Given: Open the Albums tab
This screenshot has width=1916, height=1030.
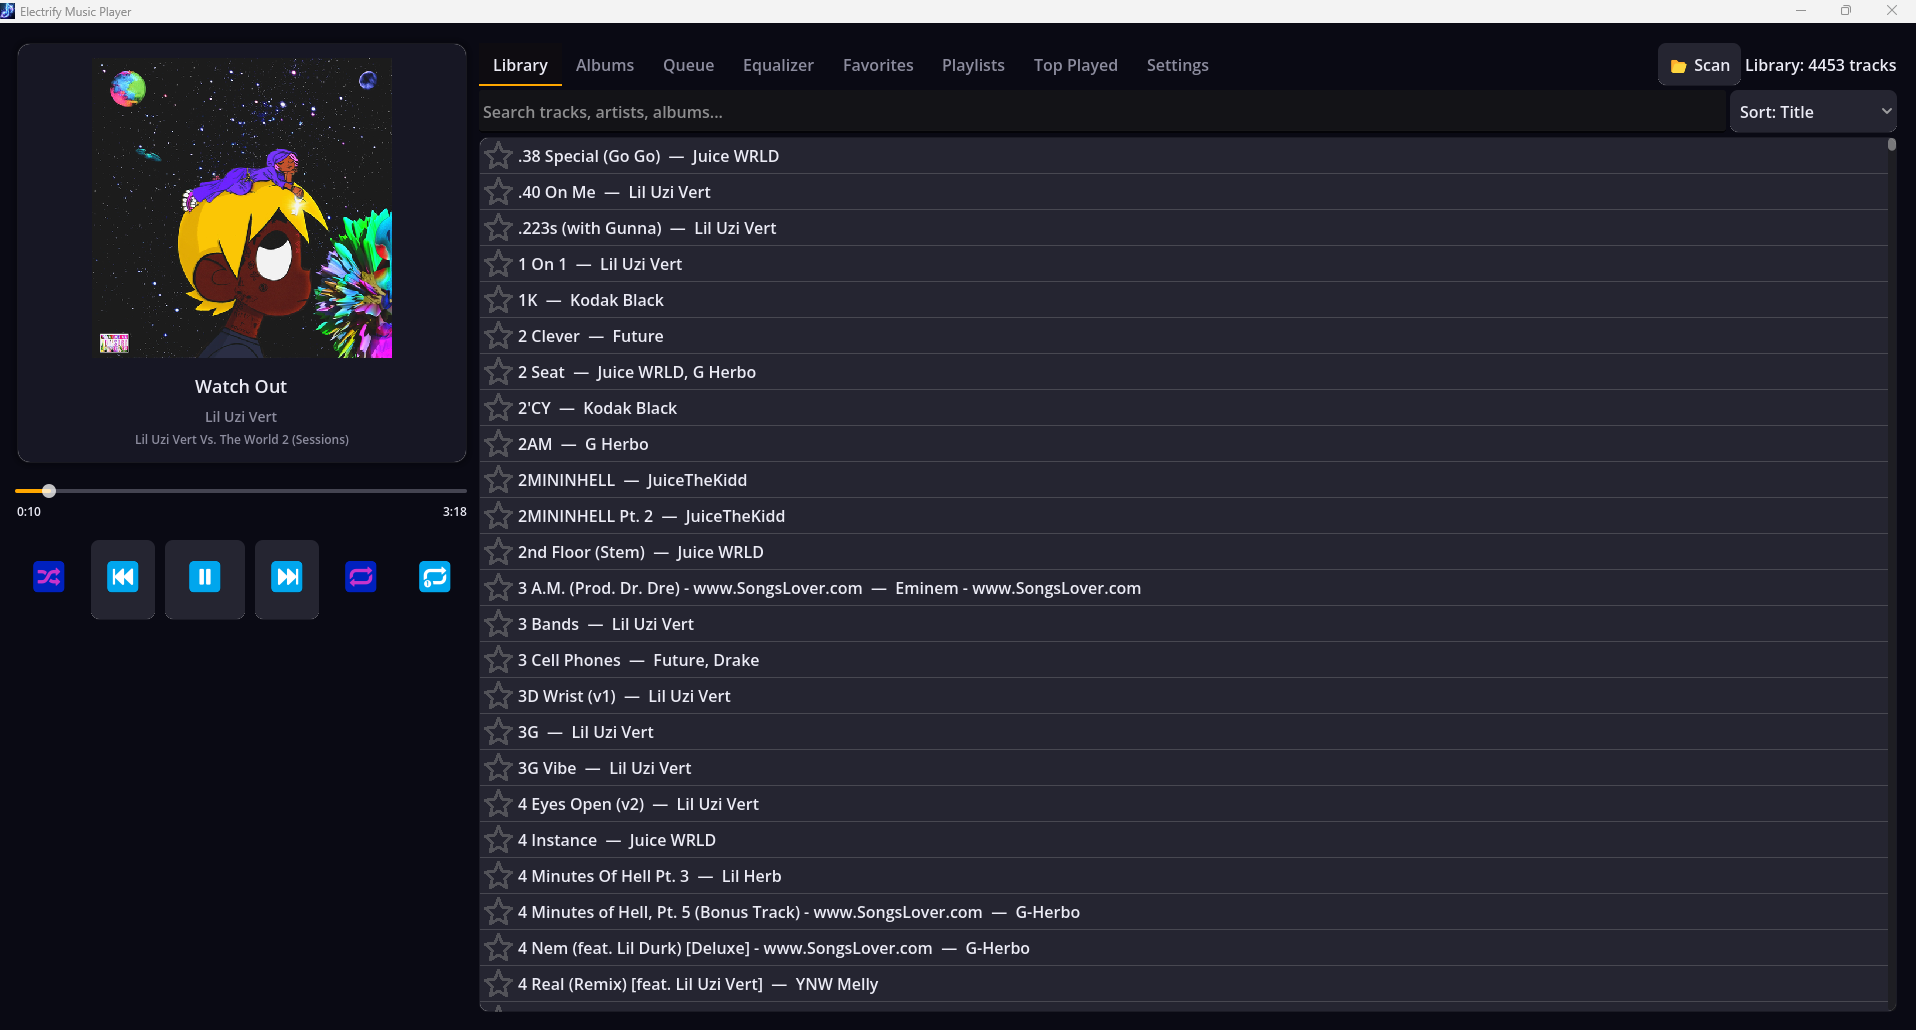Looking at the screenshot, I should [605, 65].
